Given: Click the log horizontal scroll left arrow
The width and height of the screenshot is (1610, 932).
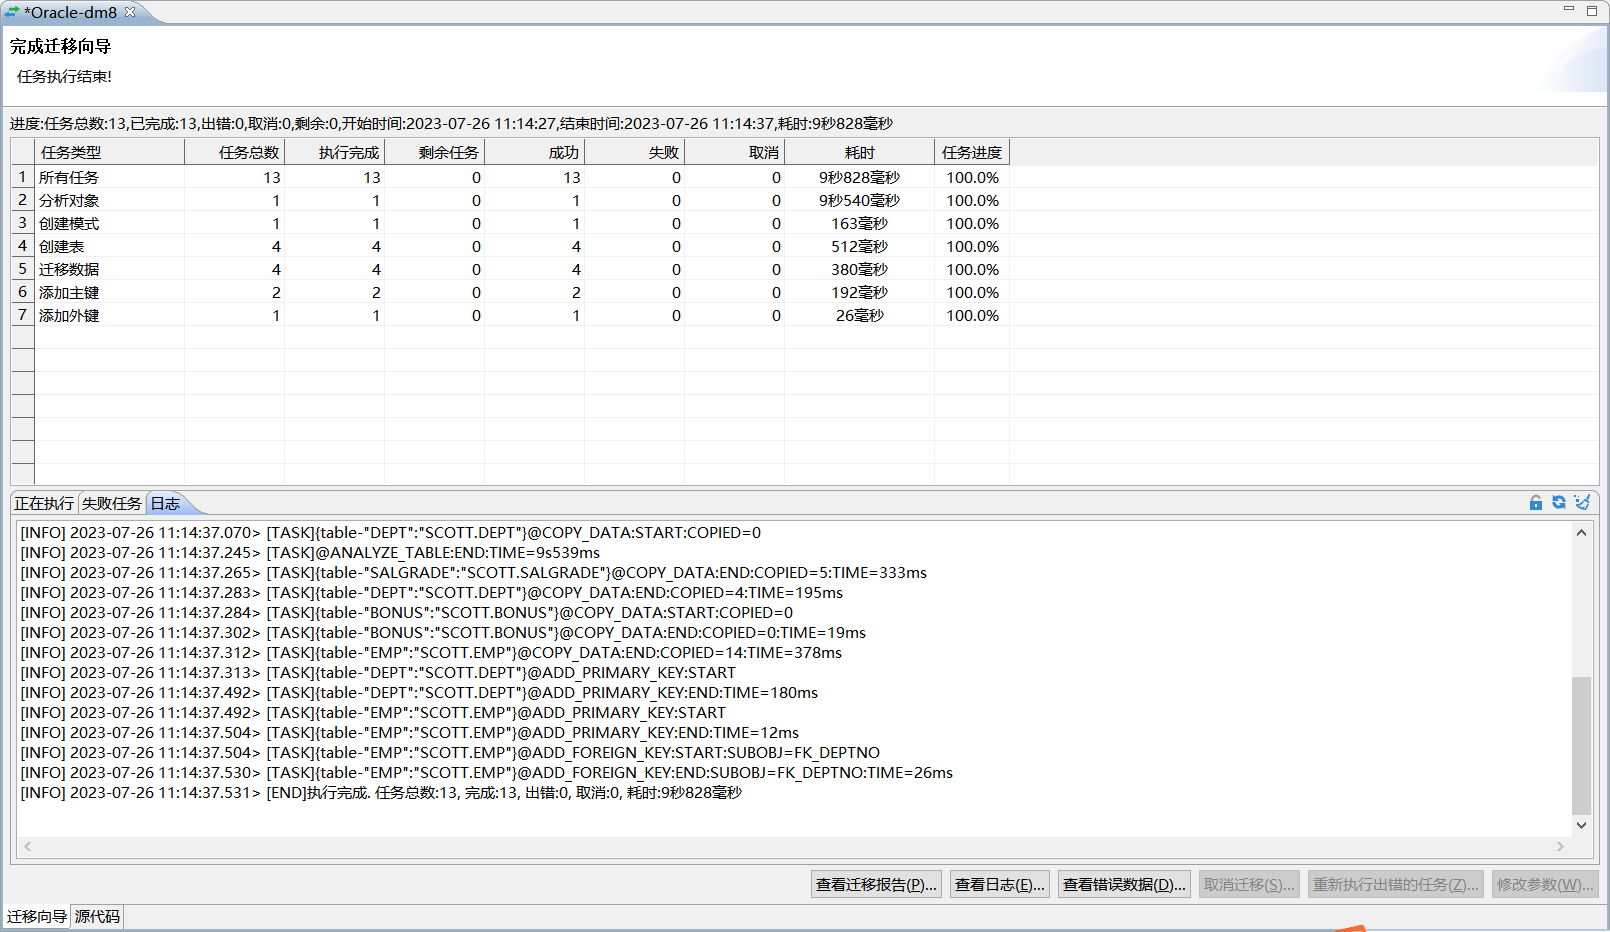Looking at the screenshot, I should coord(28,846).
